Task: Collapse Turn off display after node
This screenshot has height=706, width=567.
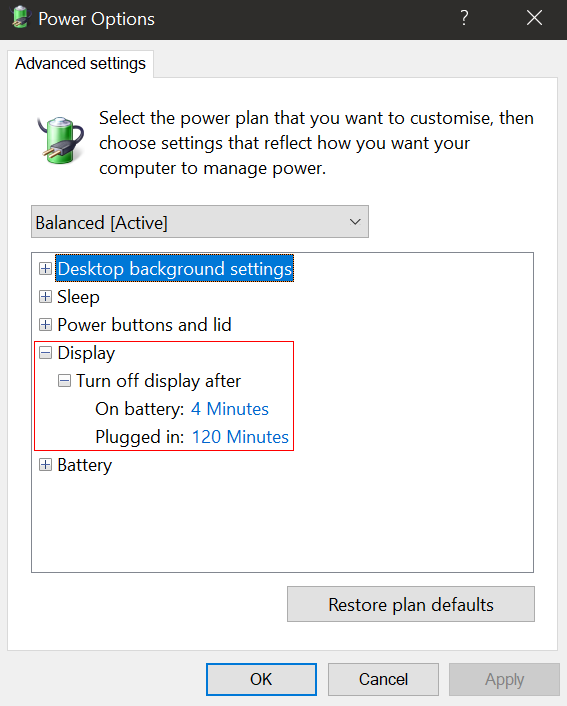Action: tap(64, 381)
